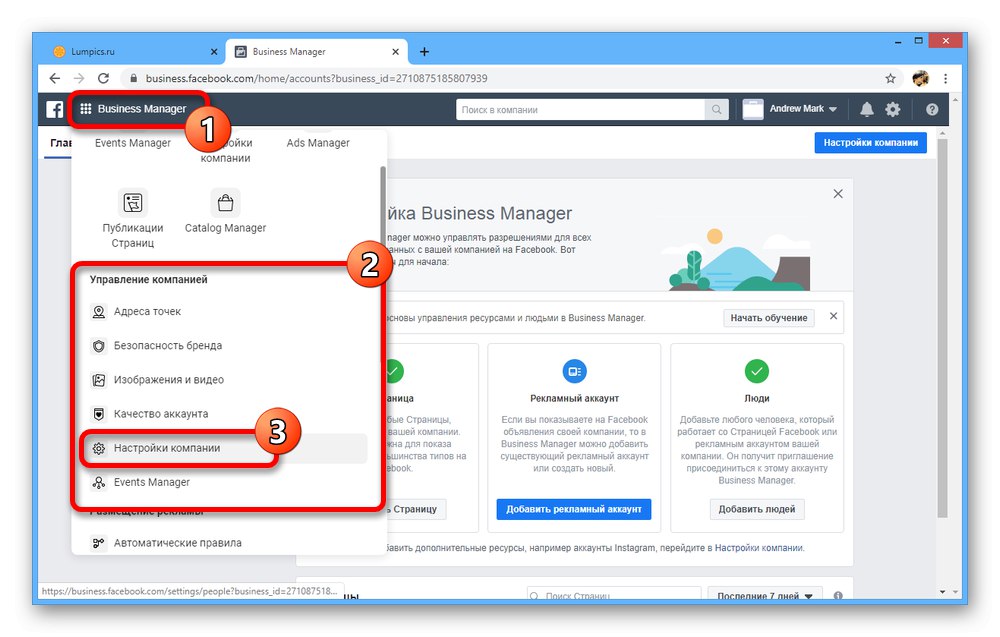1000x637 pixels.
Task: Open the Последние 7 дней dropdown
Action: point(765,595)
